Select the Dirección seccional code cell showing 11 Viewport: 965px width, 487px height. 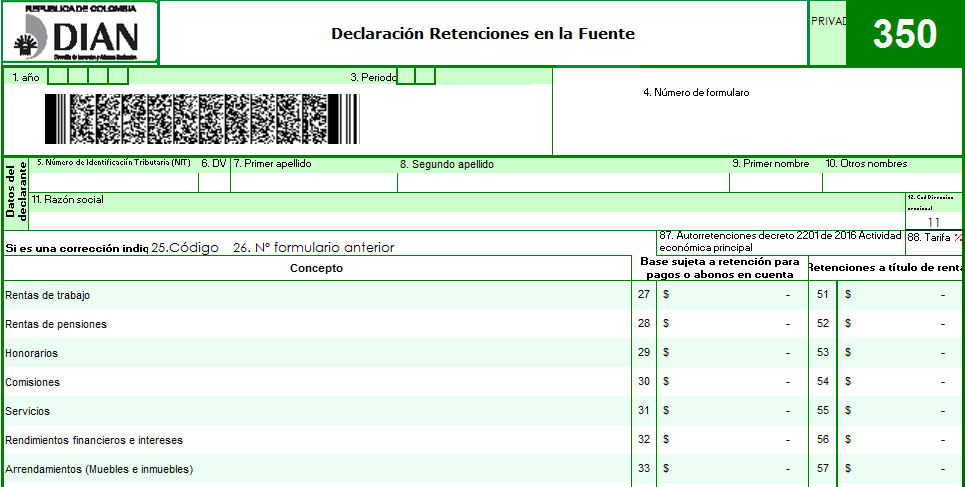point(933,222)
